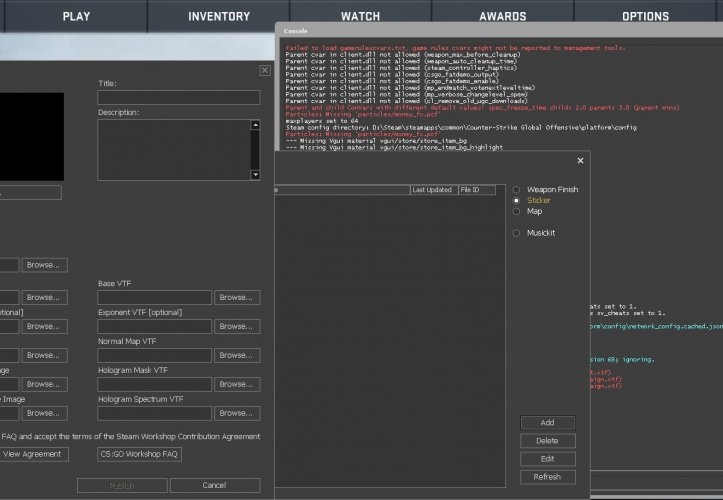The width and height of the screenshot is (723, 500).
Task: Close the workshop publish dialog with X
Action: 264,71
